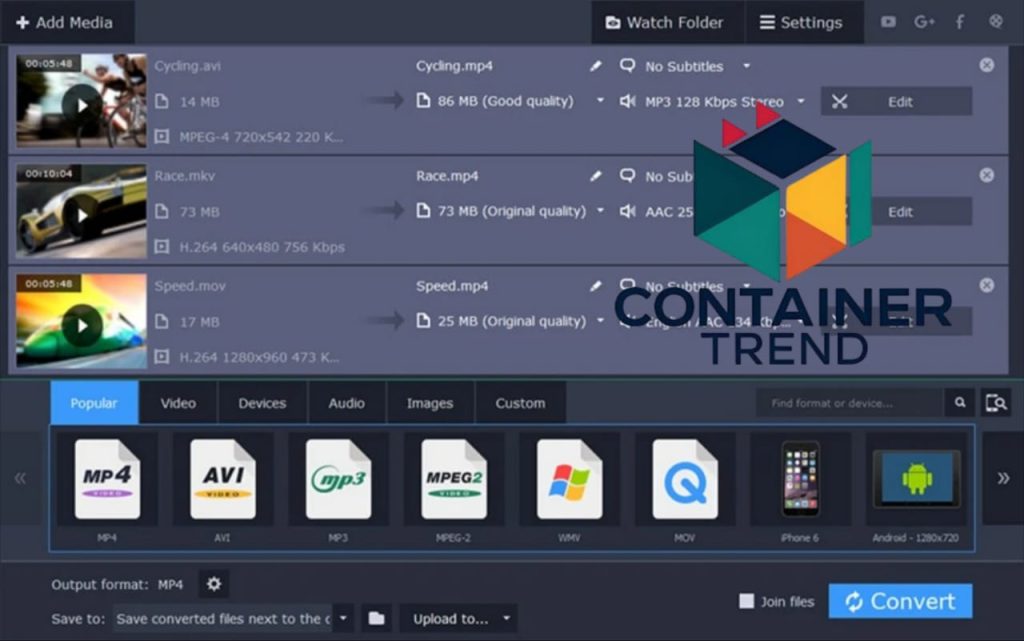Viewport: 1024px width, 641px height.
Task: Rename Speed.mp4 with the pencil icon
Action: tap(596, 286)
